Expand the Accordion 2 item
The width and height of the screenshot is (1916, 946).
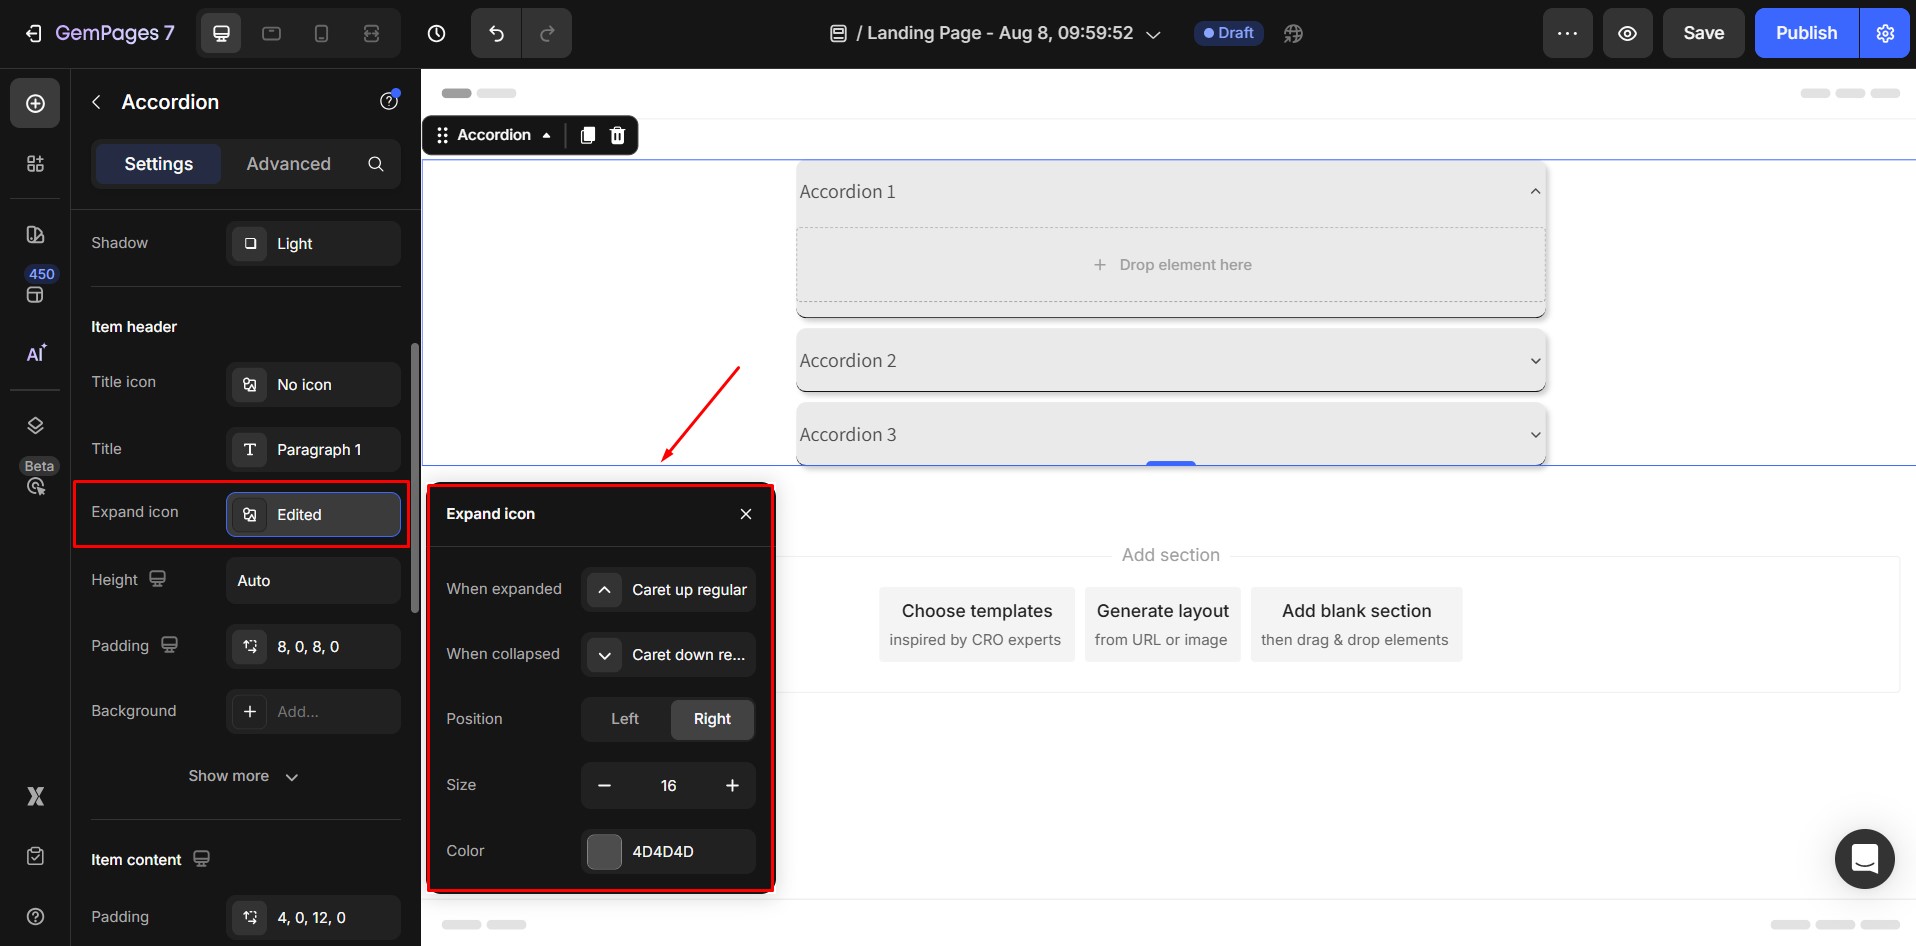pyautogui.click(x=1170, y=361)
